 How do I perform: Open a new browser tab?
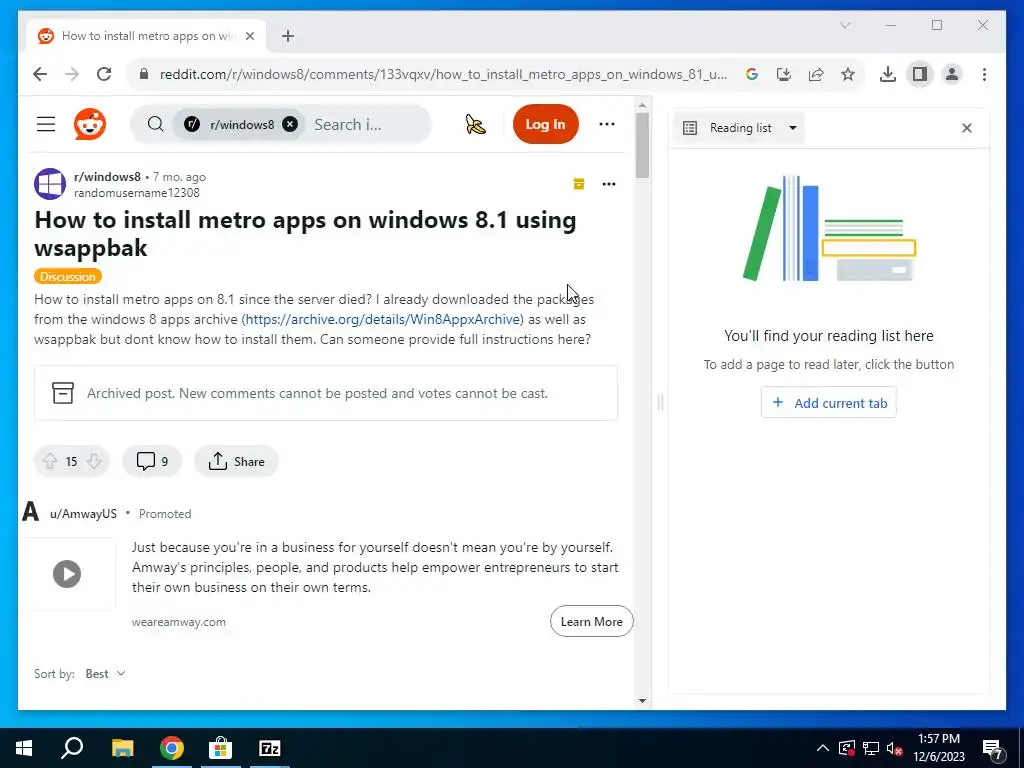288,36
